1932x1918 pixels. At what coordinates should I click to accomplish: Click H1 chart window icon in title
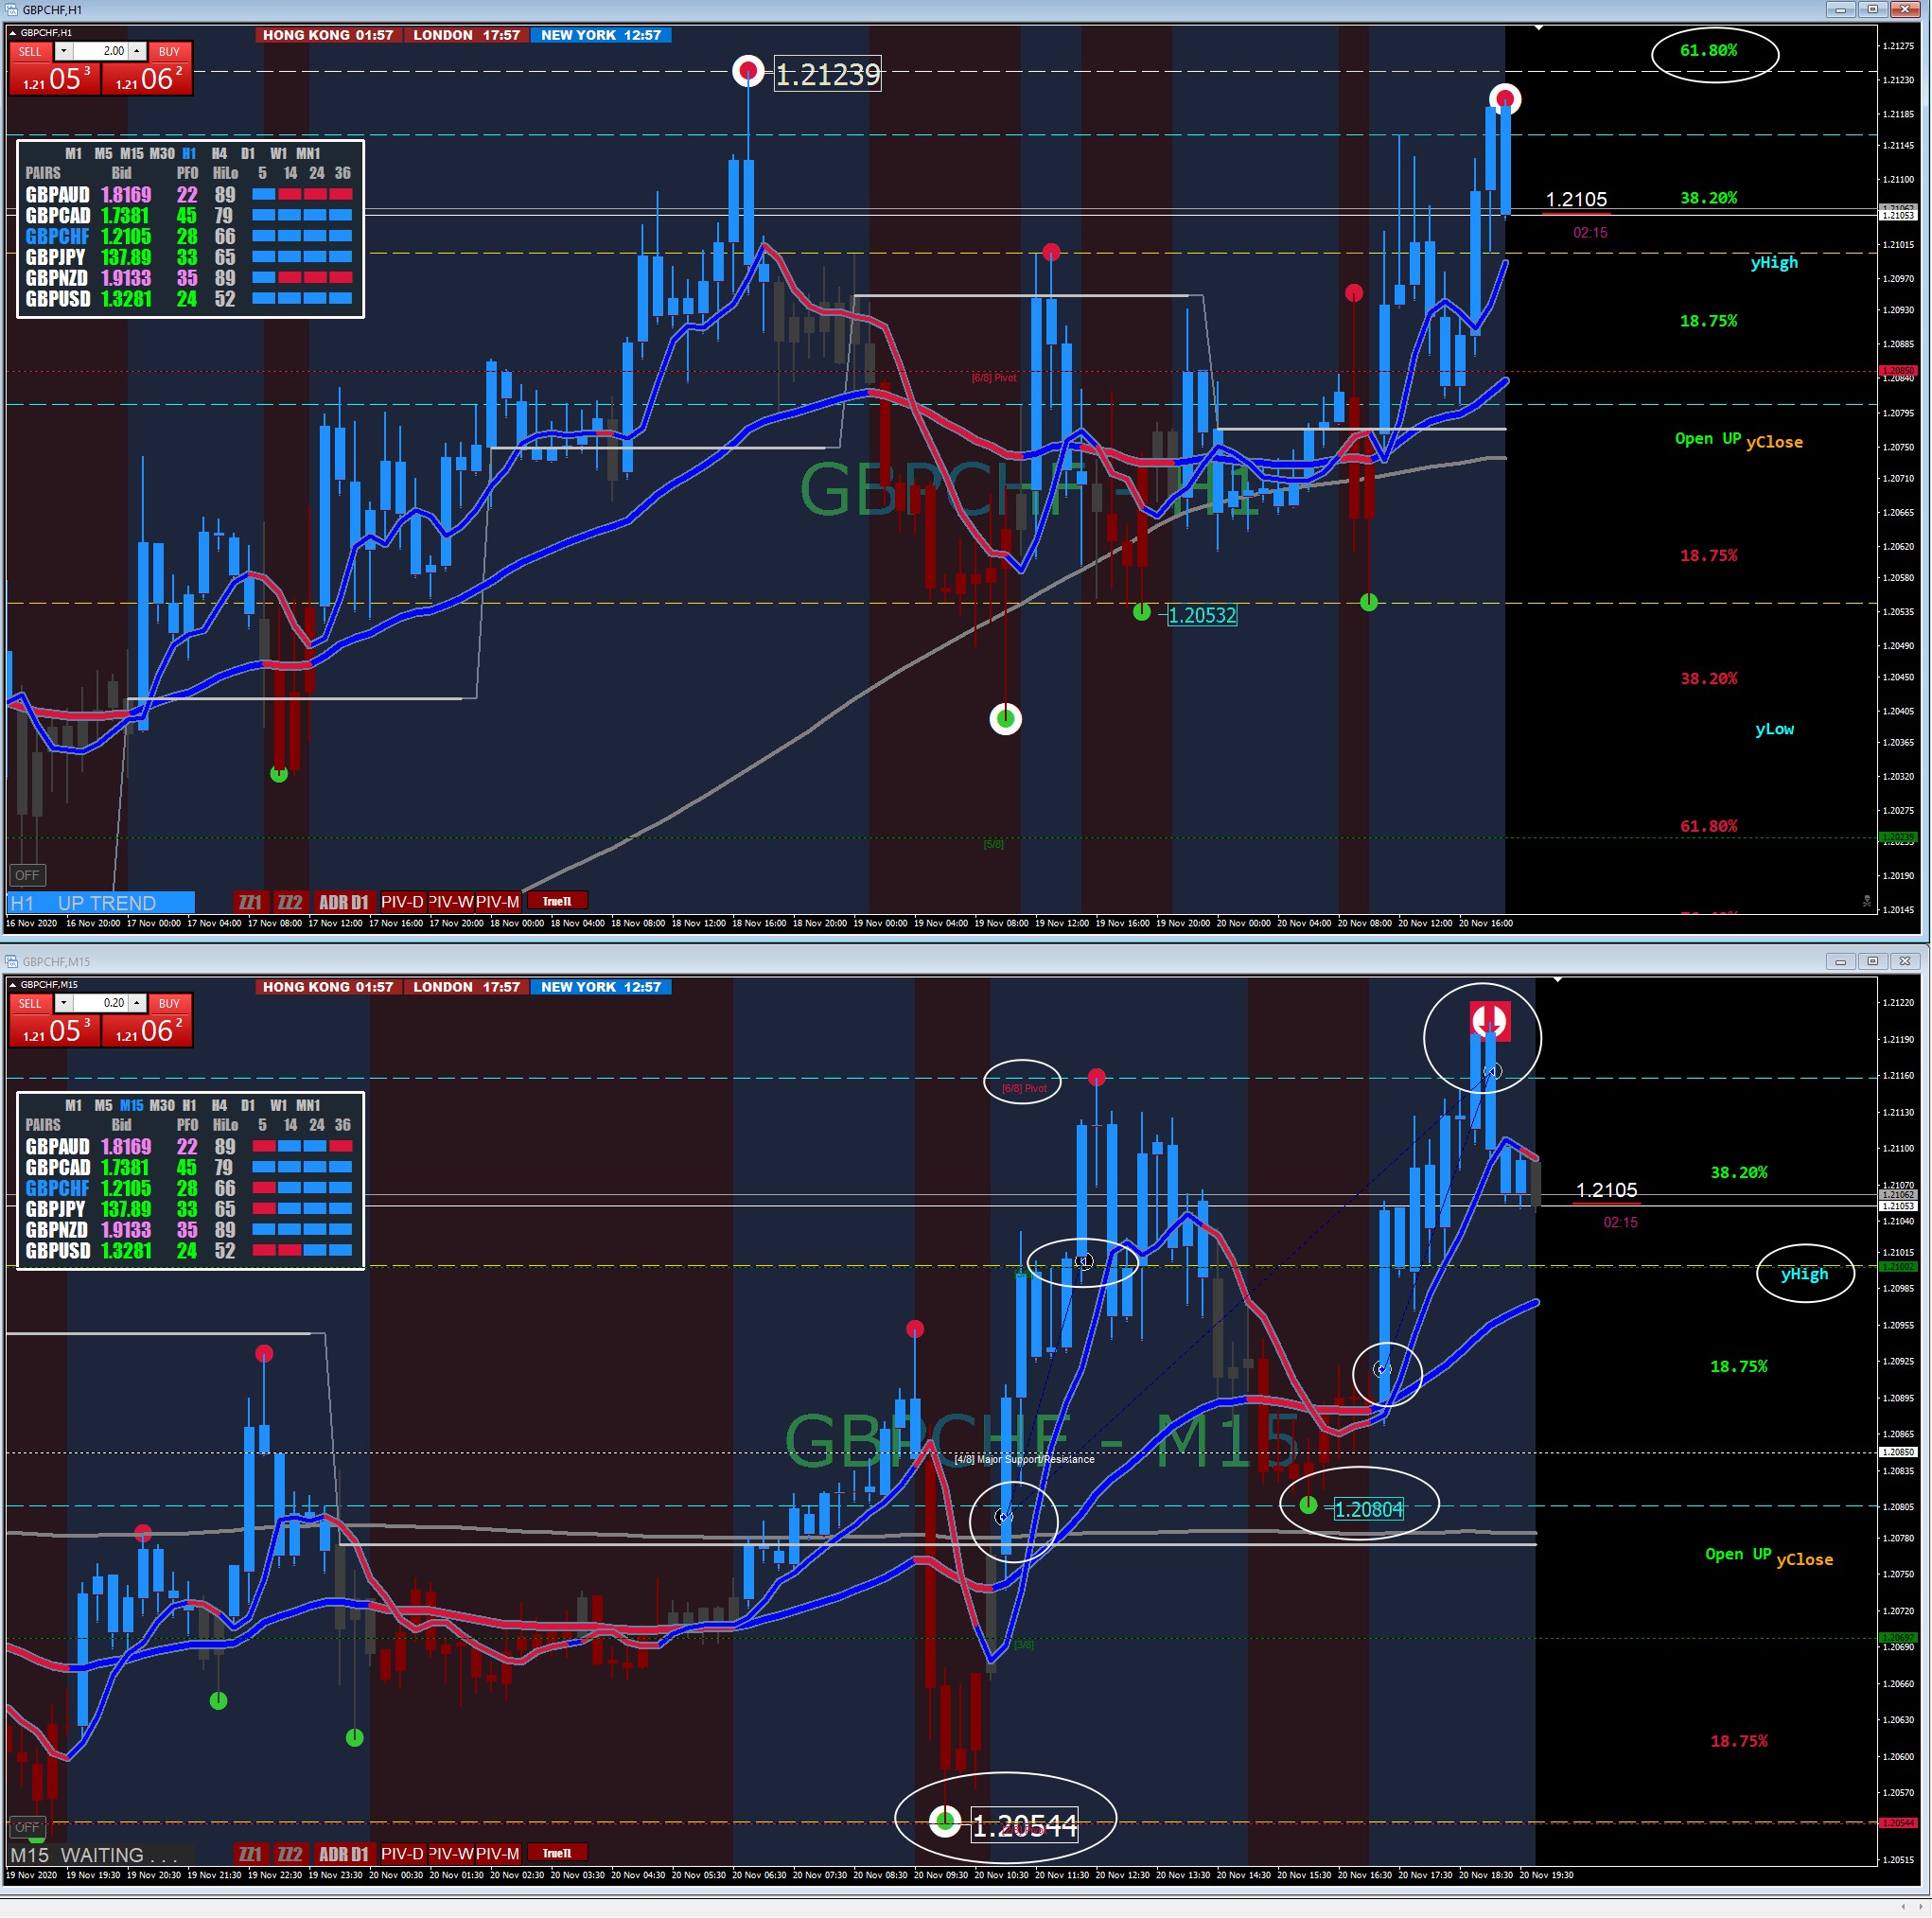11,10
